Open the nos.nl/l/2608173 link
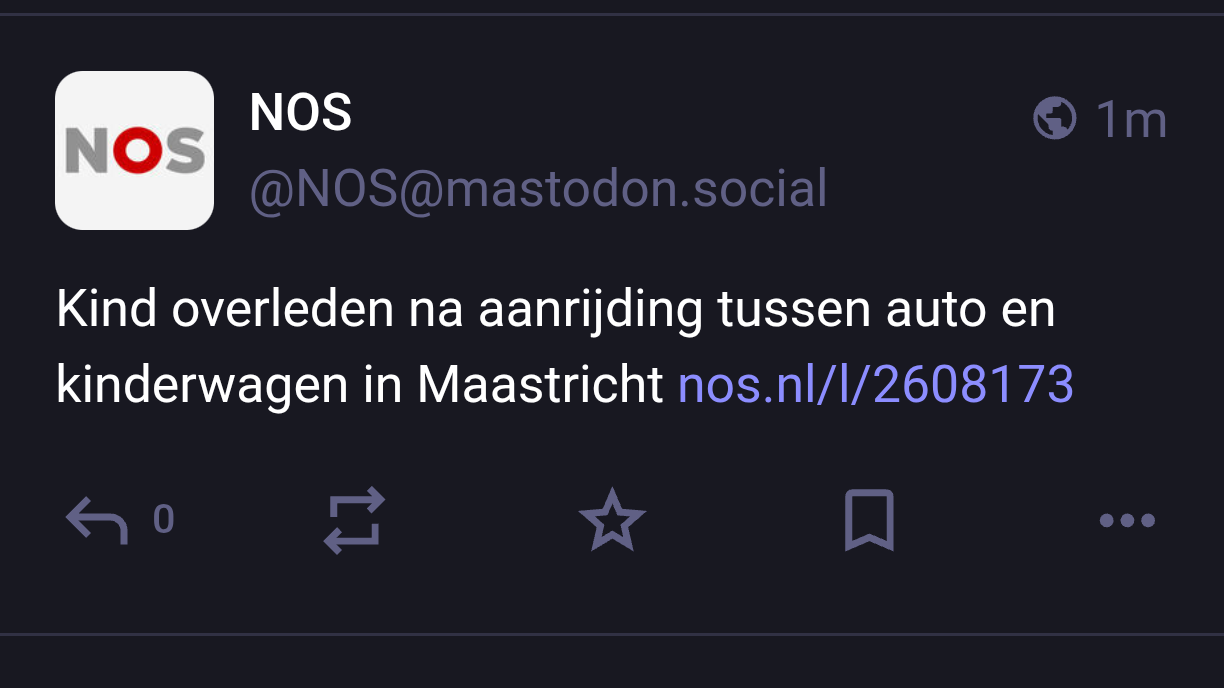 click(x=875, y=384)
